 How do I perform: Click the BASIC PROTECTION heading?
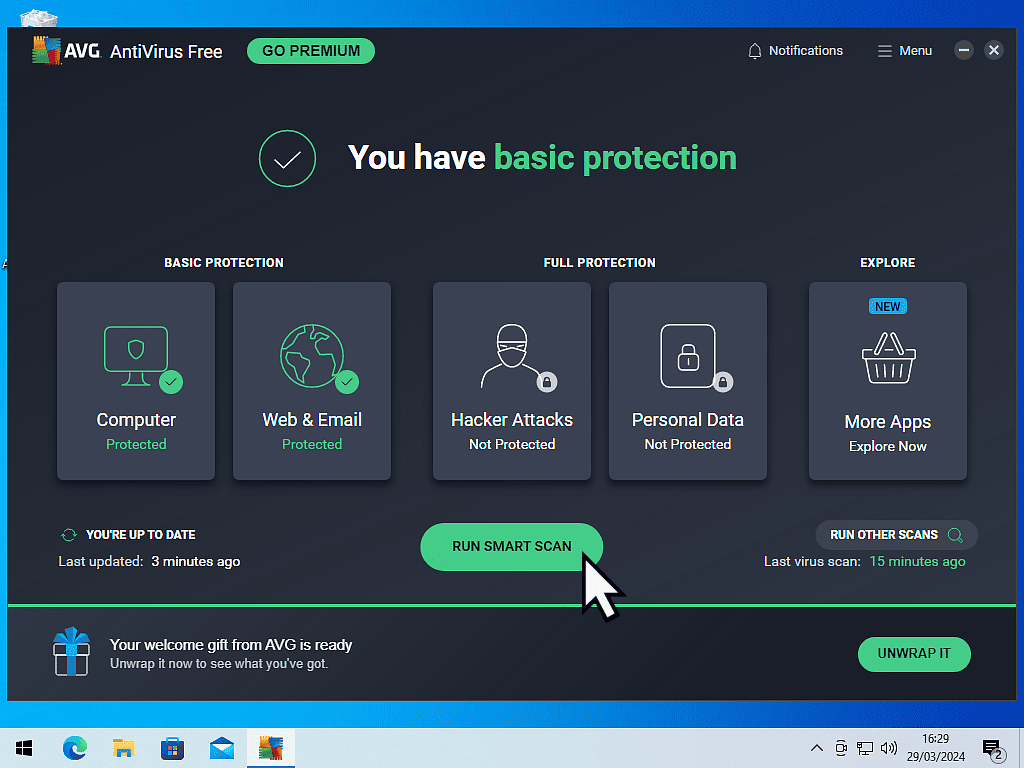pos(224,263)
